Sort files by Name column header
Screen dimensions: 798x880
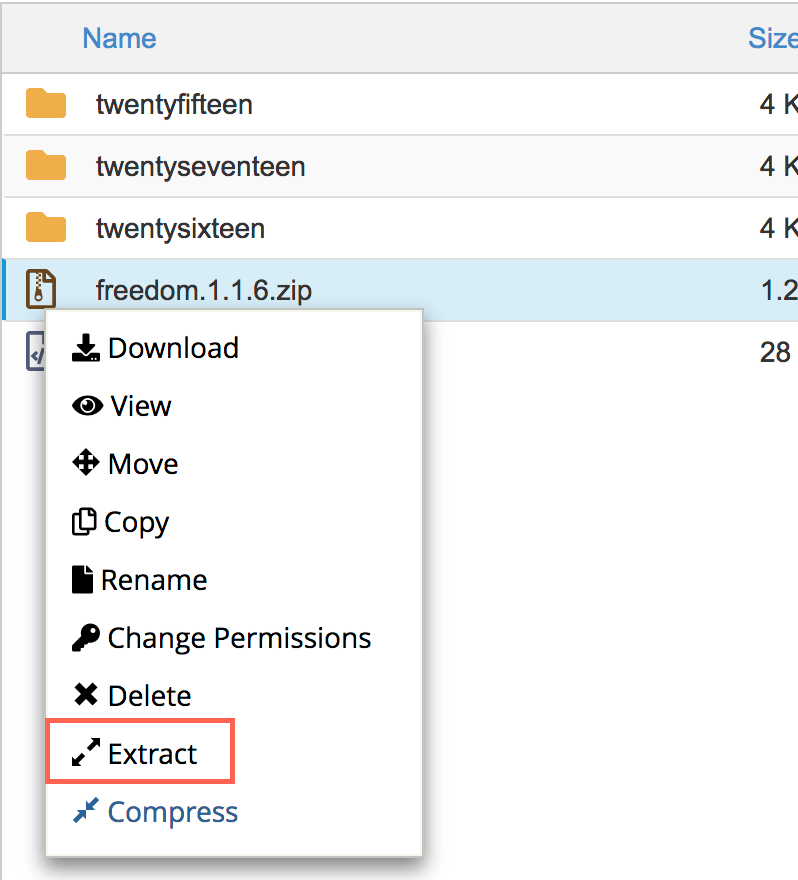pyautogui.click(x=119, y=39)
